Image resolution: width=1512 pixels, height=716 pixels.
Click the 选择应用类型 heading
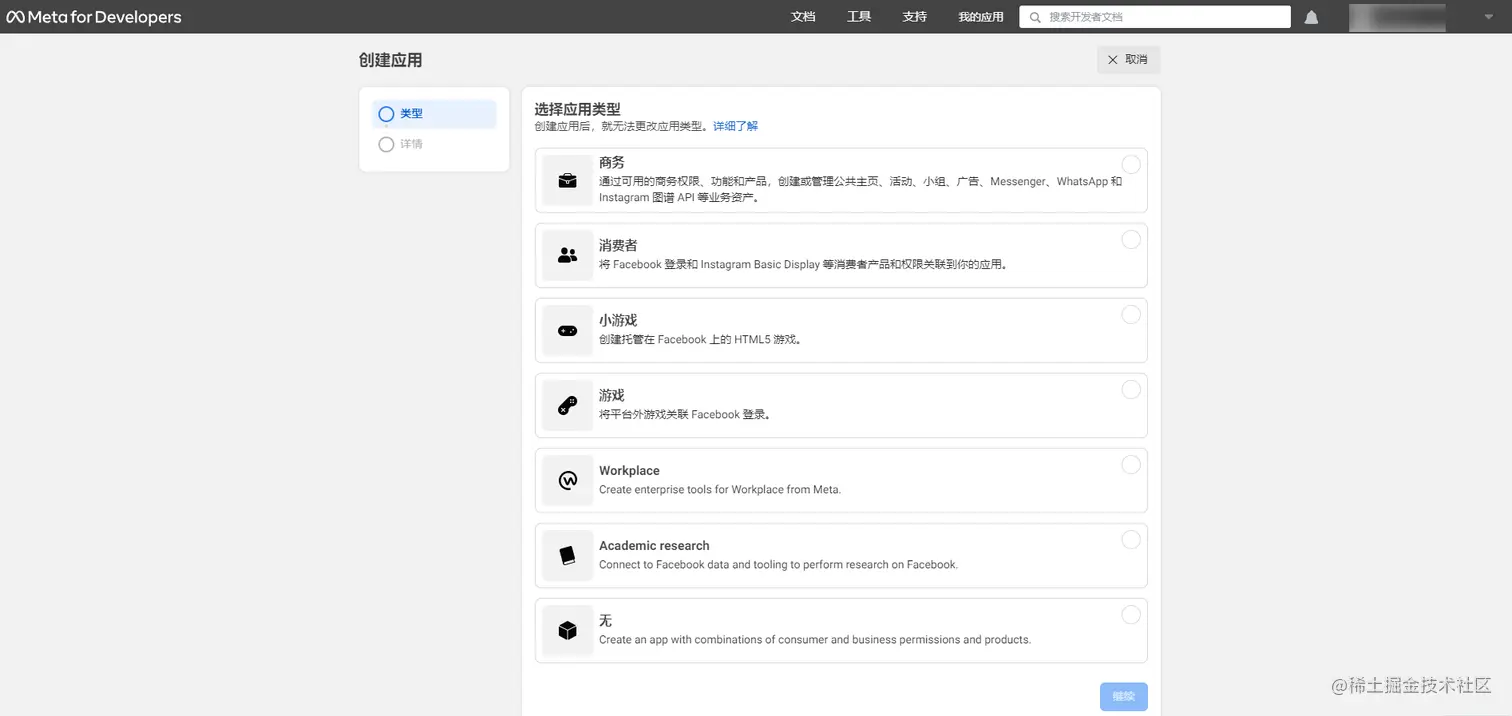[x=577, y=109]
